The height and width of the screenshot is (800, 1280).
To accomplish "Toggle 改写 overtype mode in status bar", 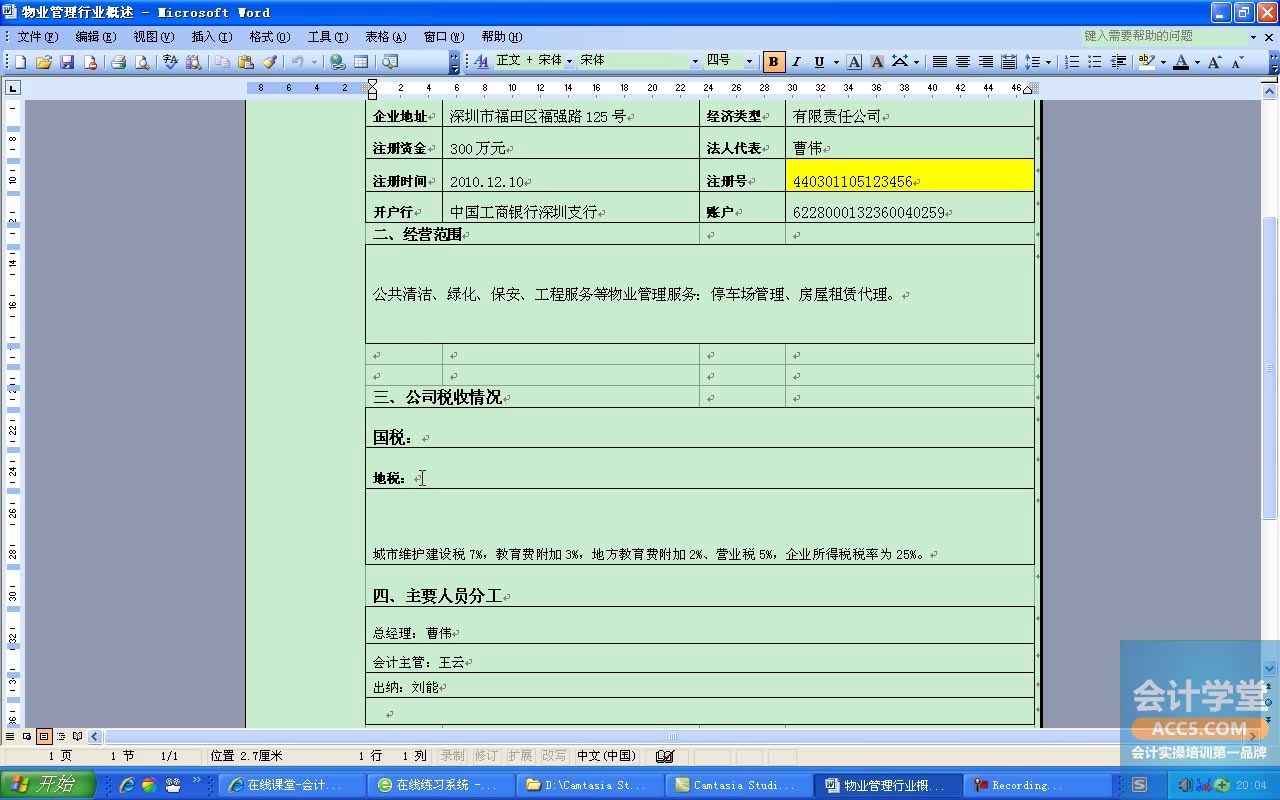I will tap(554, 756).
